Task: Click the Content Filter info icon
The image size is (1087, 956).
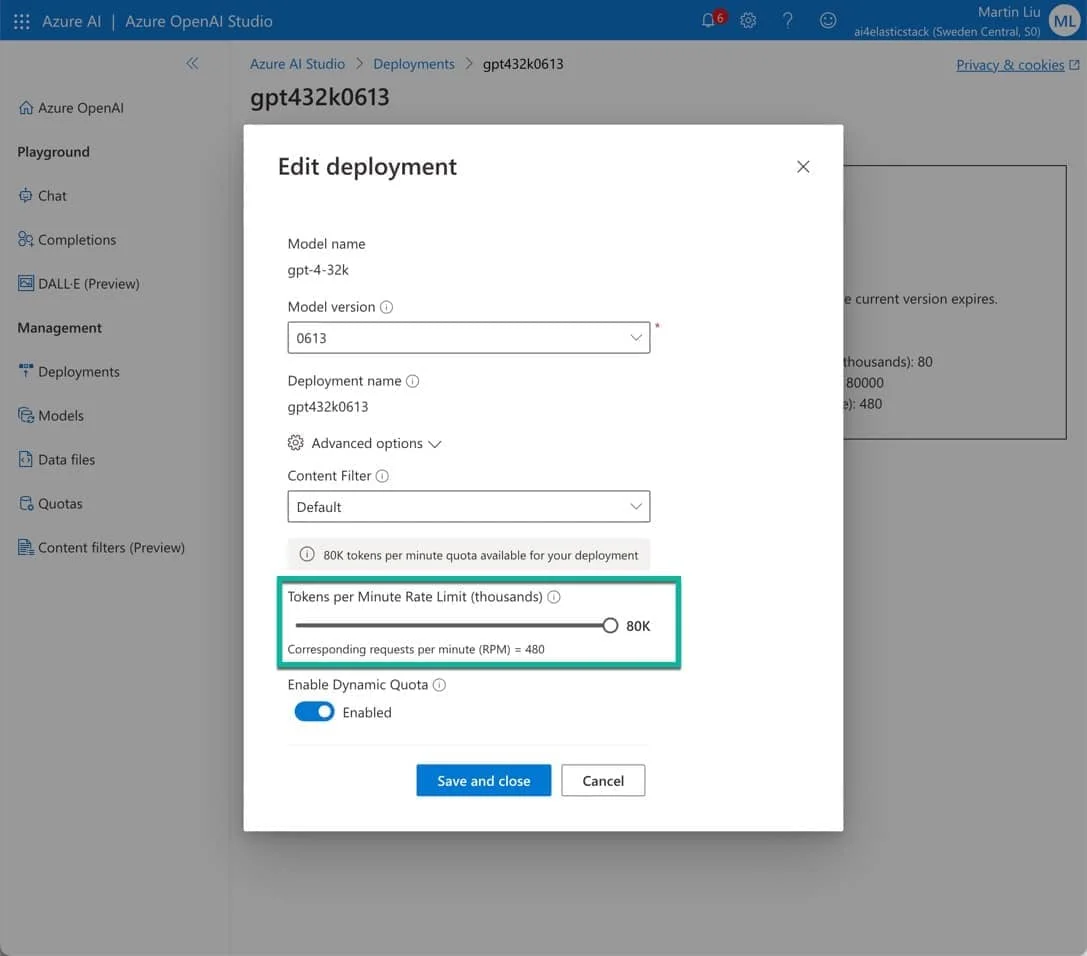Action: 382,476
